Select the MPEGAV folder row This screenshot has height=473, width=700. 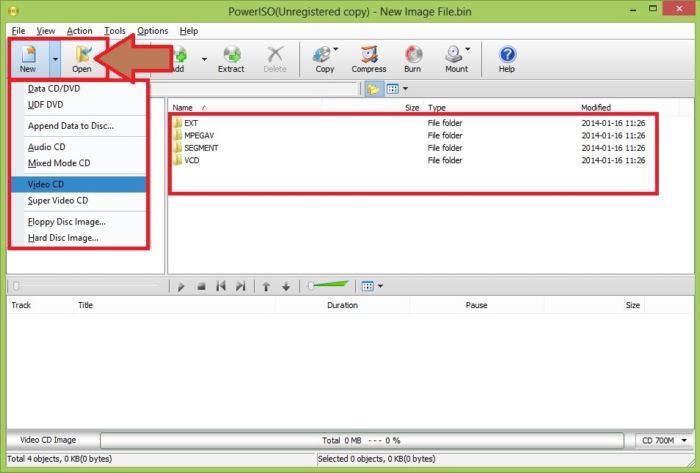tap(409, 135)
